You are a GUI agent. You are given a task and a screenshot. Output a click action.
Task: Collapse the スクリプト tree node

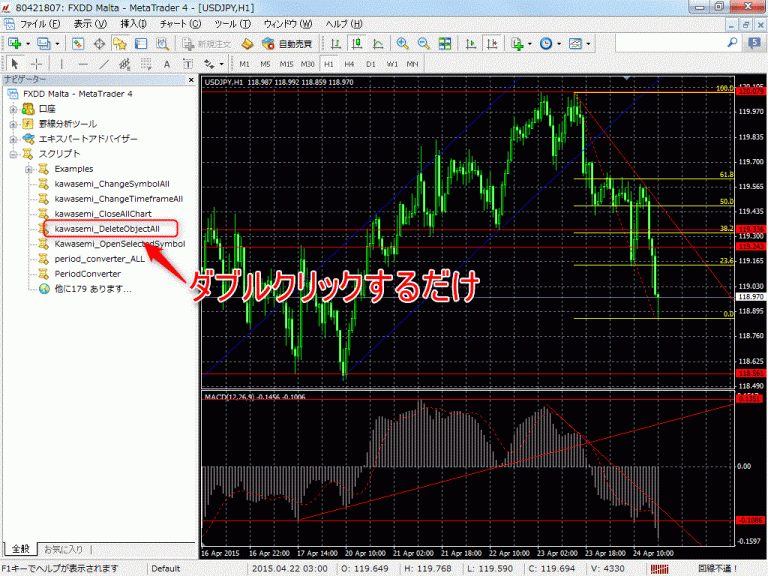tap(13, 154)
